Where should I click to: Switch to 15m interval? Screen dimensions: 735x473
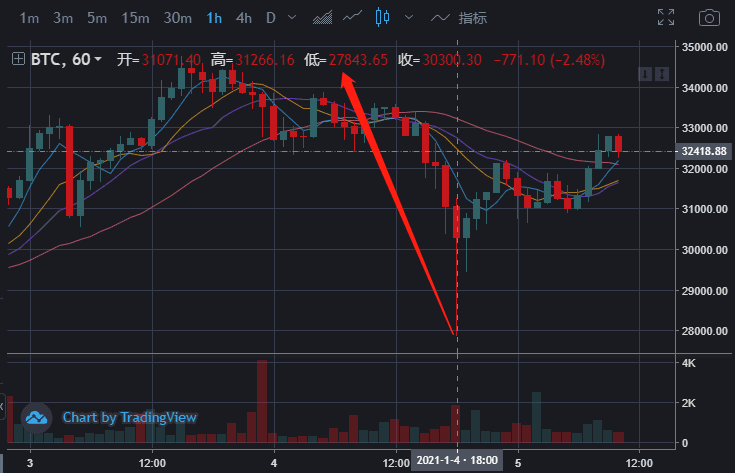click(135, 18)
